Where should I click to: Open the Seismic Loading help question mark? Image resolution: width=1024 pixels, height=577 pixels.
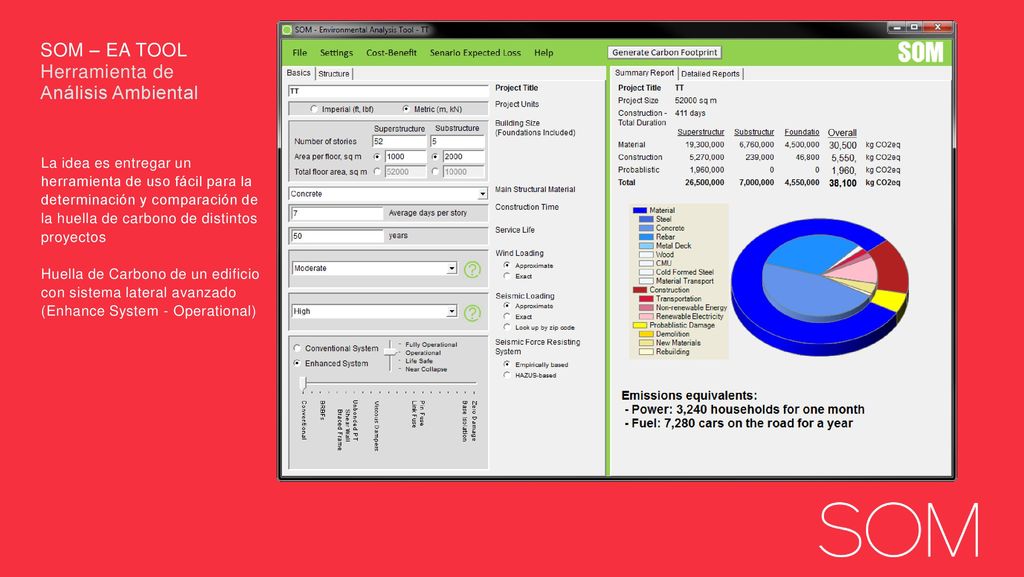(x=472, y=313)
